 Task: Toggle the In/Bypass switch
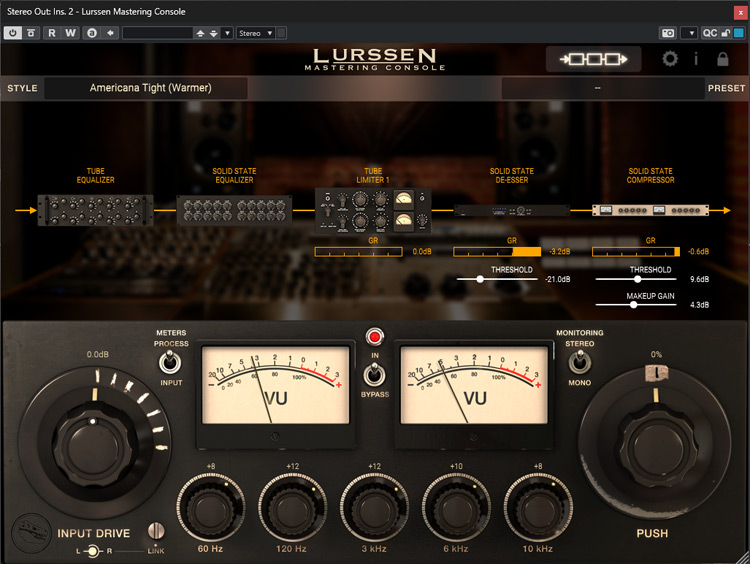tap(374, 374)
